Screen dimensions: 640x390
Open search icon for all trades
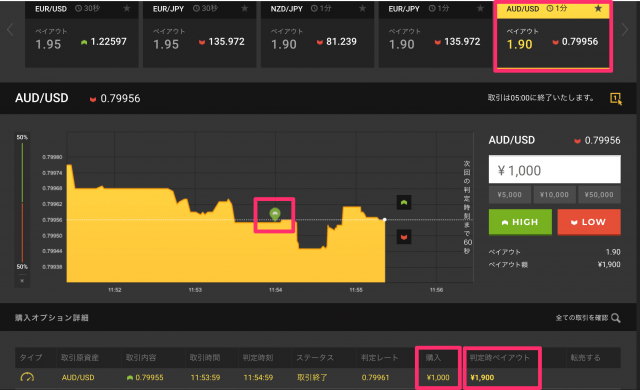click(616, 318)
